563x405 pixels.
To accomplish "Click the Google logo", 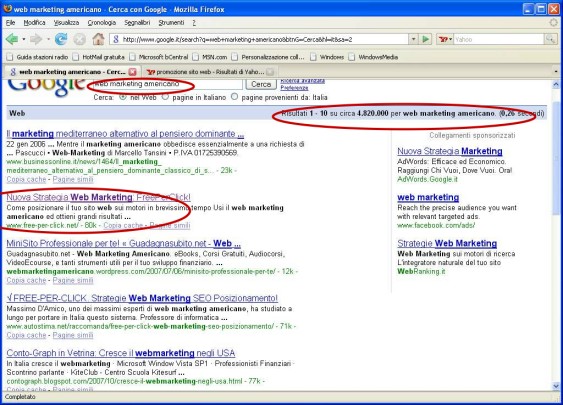I will (x=46, y=87).
